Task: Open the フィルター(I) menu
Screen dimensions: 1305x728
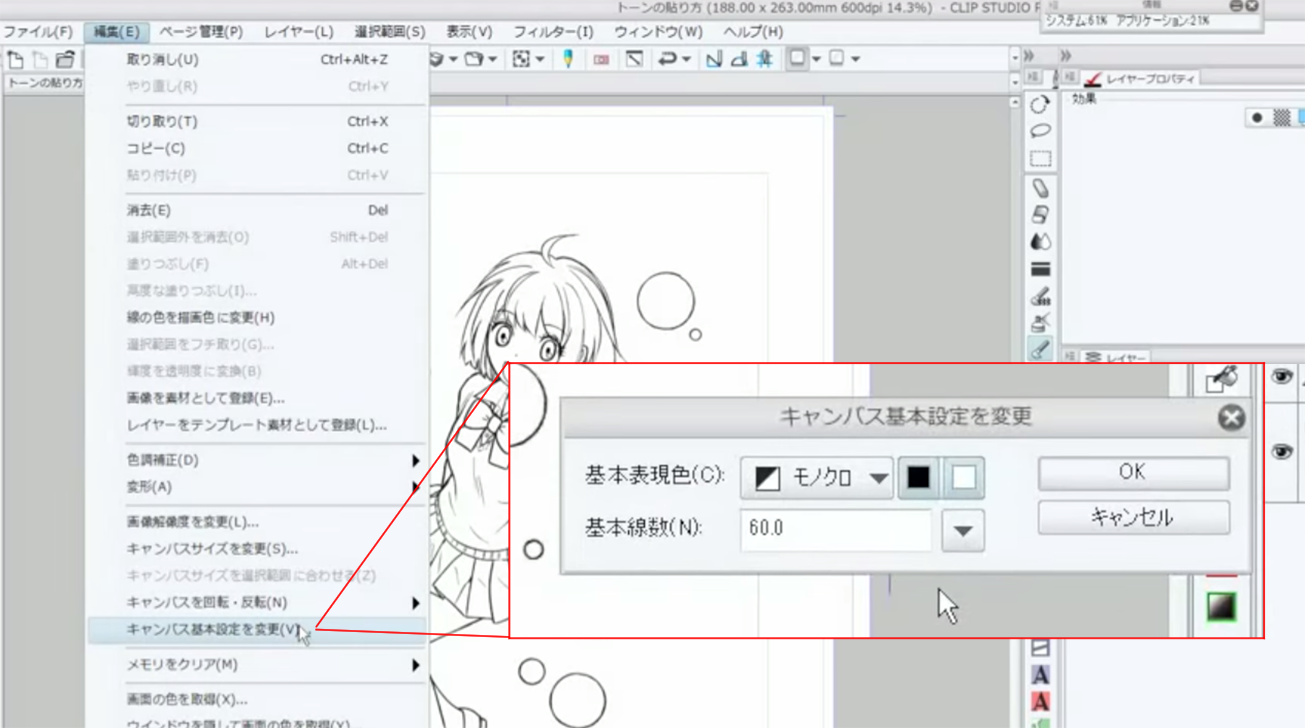Action: click(x=554, y=32)
